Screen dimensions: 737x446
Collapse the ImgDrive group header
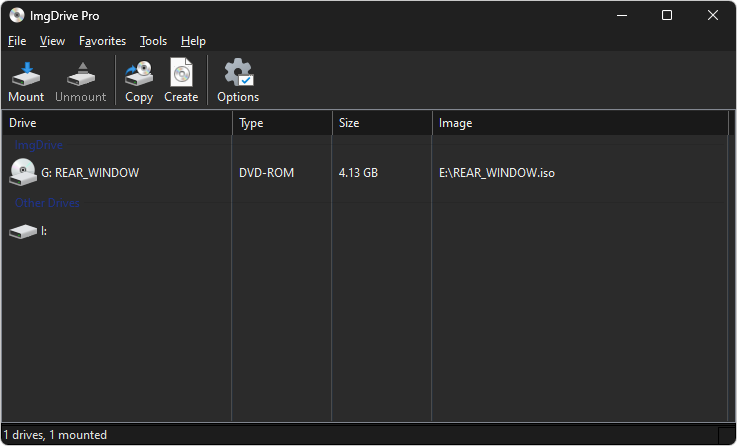[x=39, y=146]
